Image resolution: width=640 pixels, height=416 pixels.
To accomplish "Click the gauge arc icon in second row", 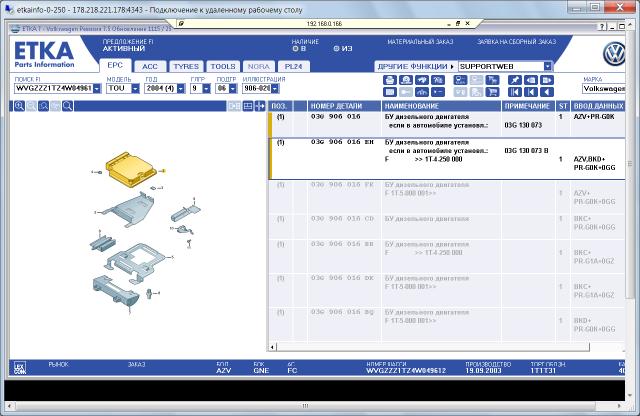I will pos(422,92).
